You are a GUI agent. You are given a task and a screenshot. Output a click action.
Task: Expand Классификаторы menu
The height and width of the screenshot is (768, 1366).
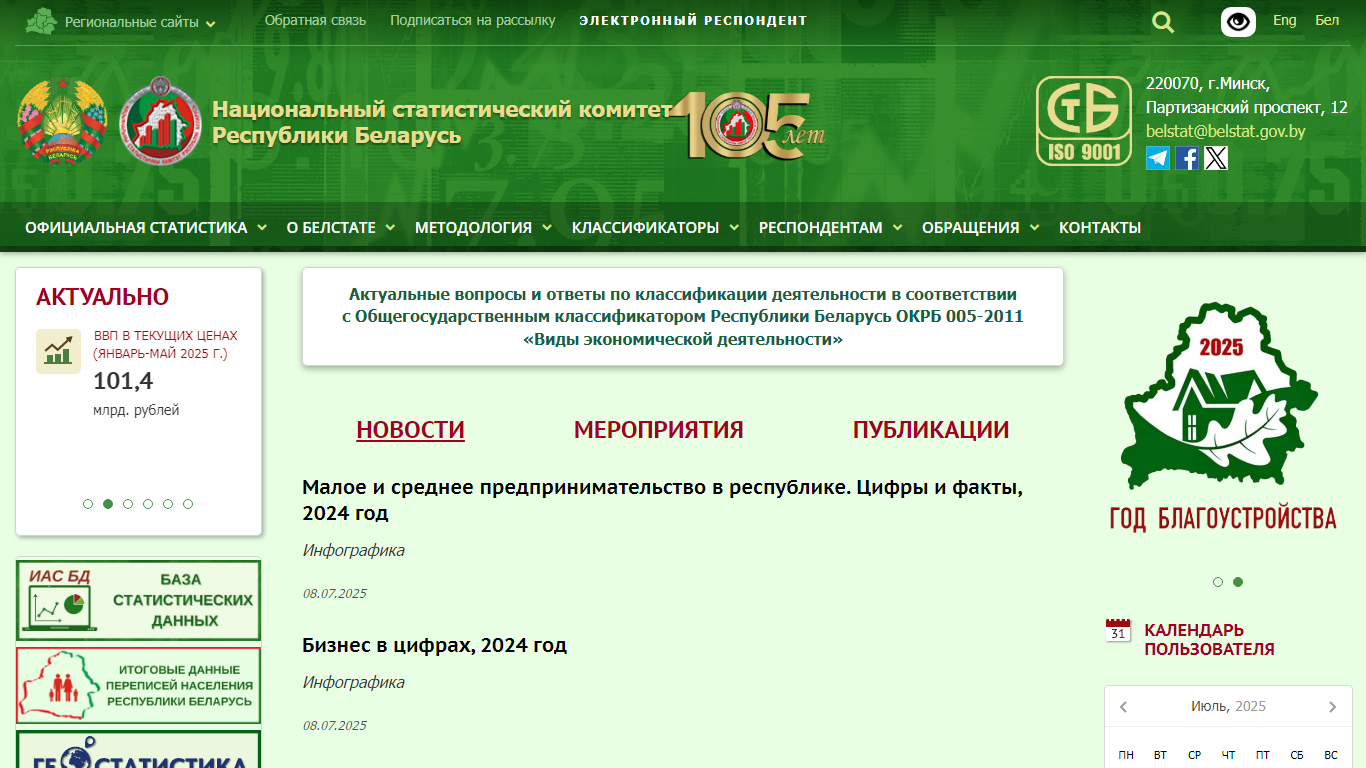click(x=656, y=228)
